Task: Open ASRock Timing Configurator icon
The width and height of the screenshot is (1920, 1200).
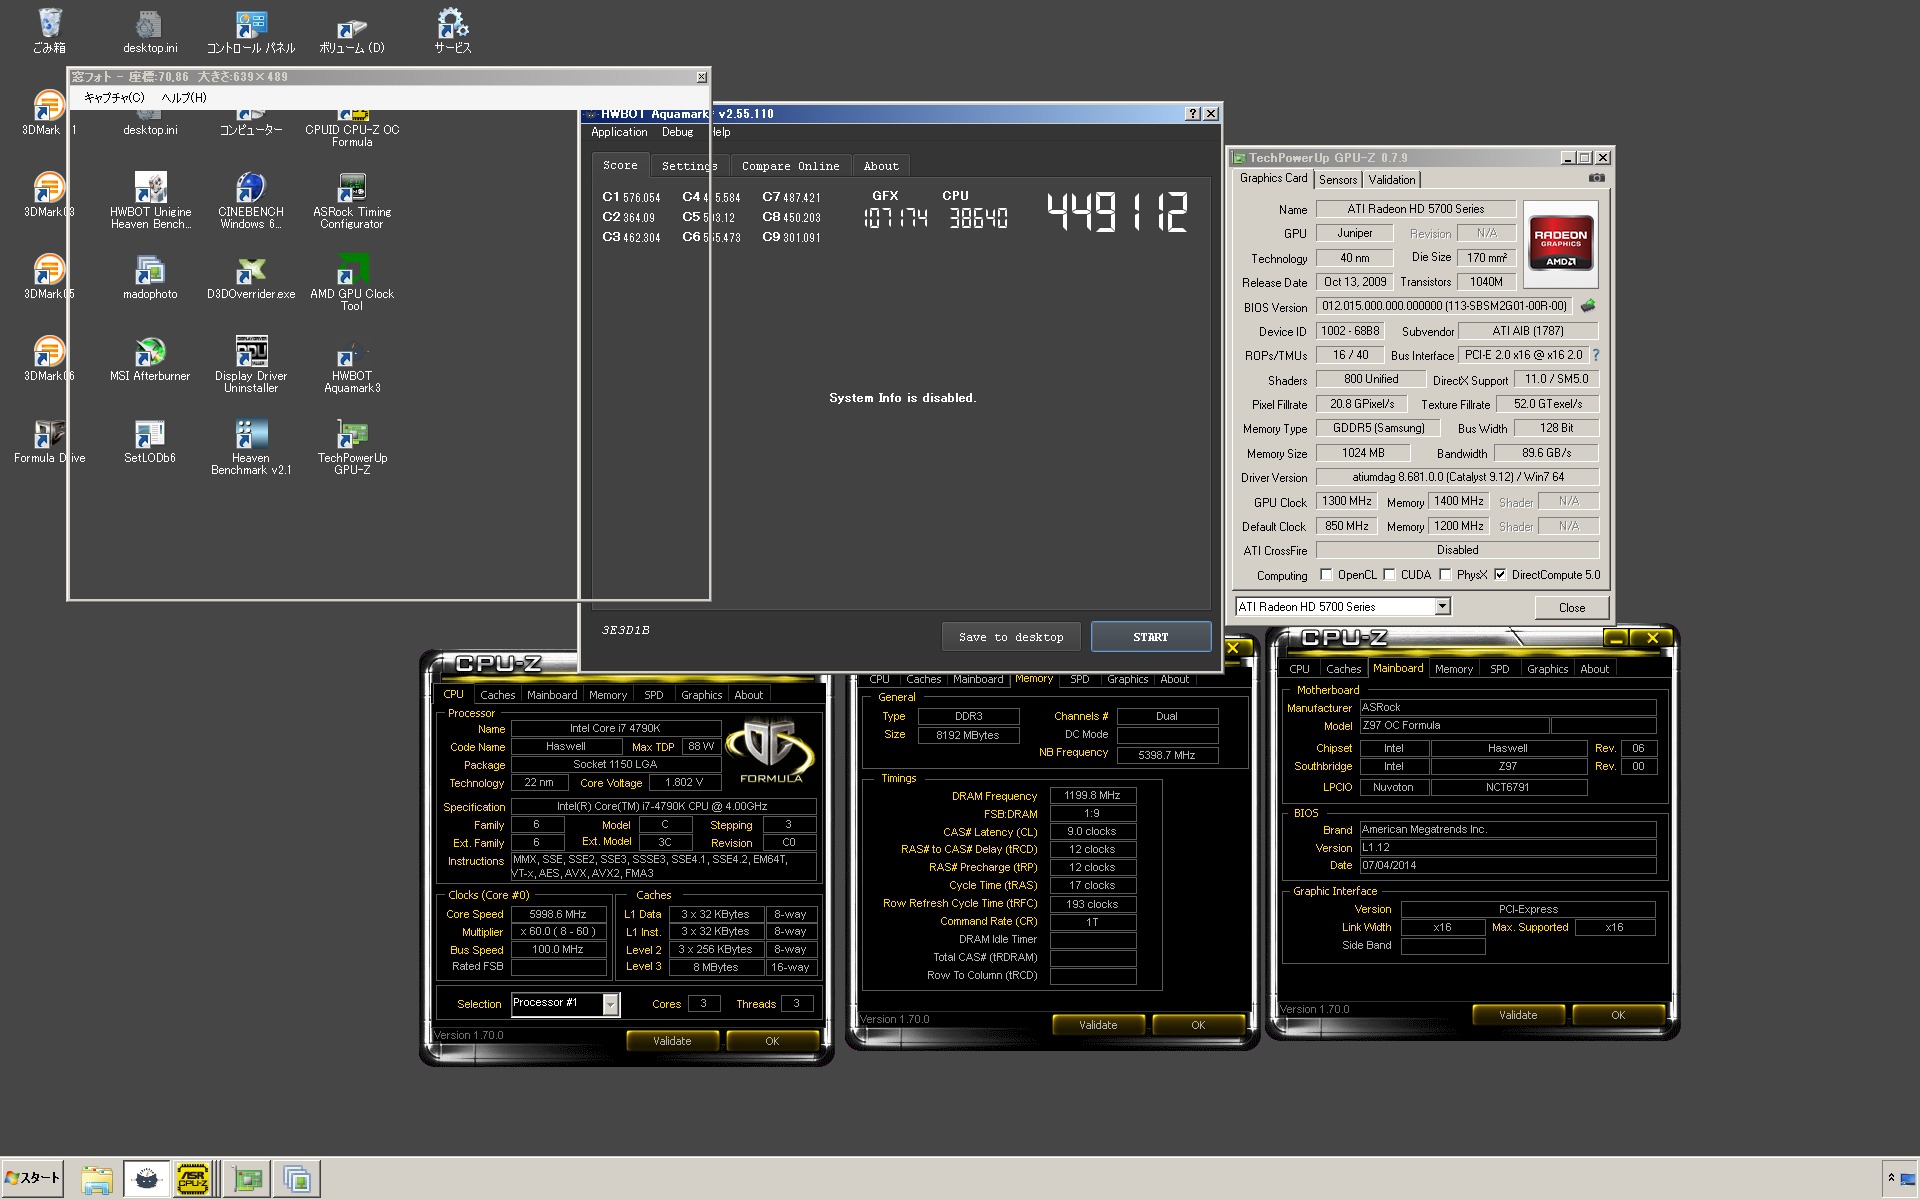Action: 352,201
